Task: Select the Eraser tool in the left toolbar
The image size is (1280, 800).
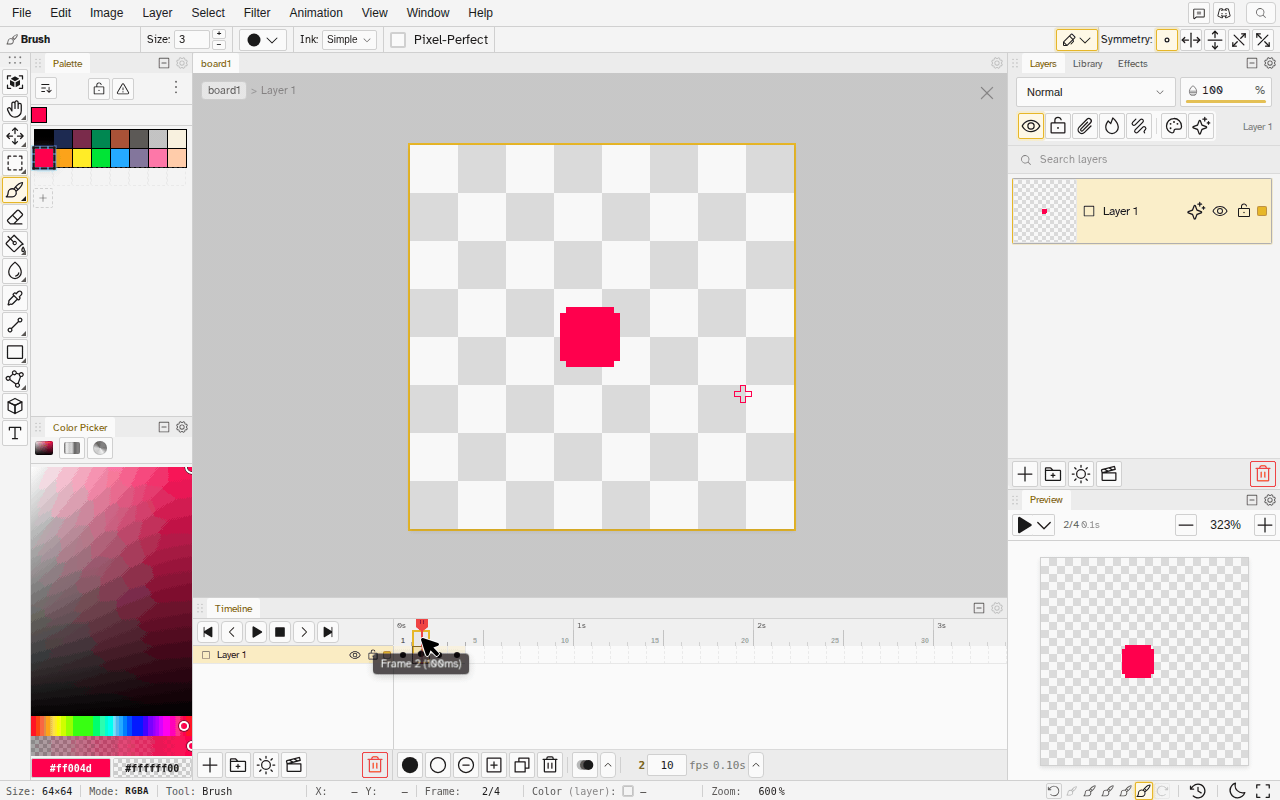Action: point(15,217)
